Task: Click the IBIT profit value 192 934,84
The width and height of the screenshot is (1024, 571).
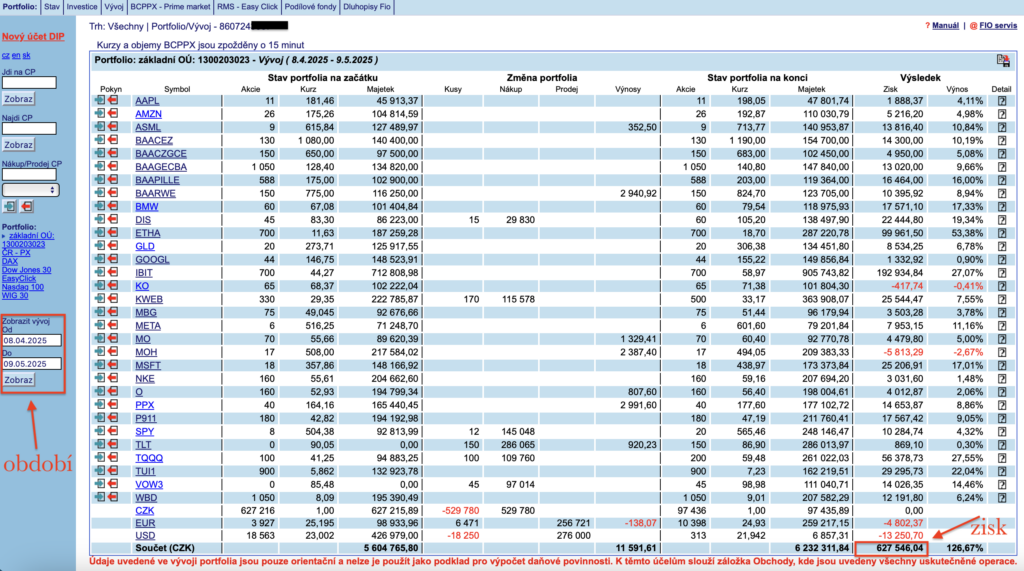Action: pos(900,272)
